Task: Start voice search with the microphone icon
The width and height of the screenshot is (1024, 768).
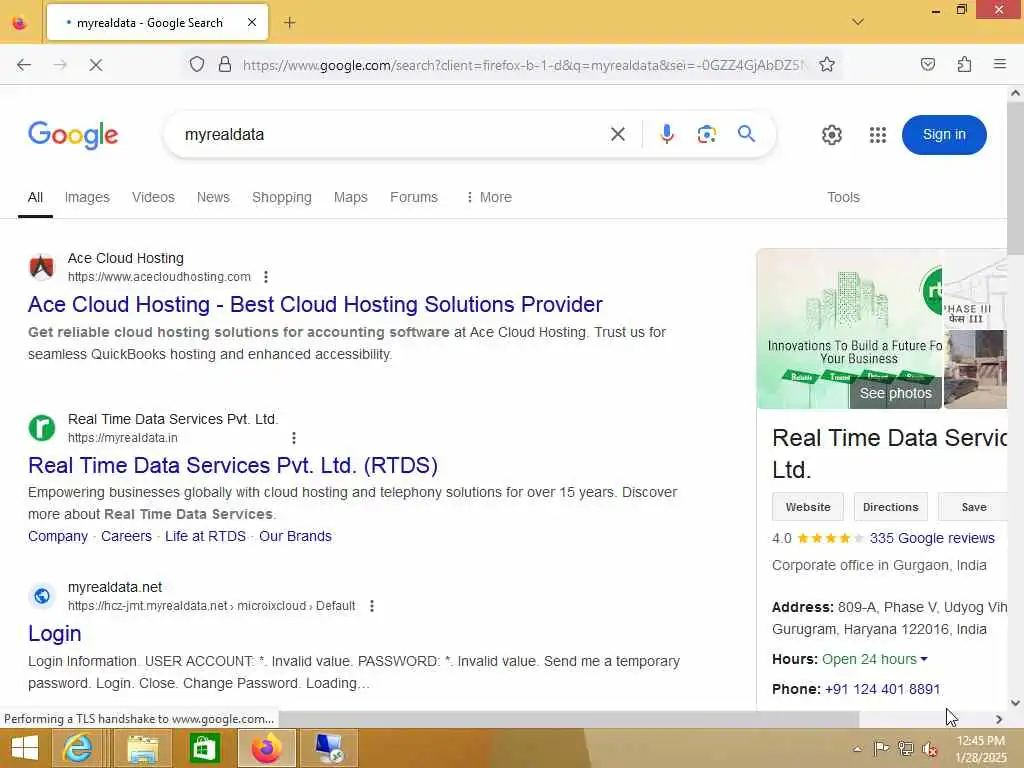Action: coord(666,135)
